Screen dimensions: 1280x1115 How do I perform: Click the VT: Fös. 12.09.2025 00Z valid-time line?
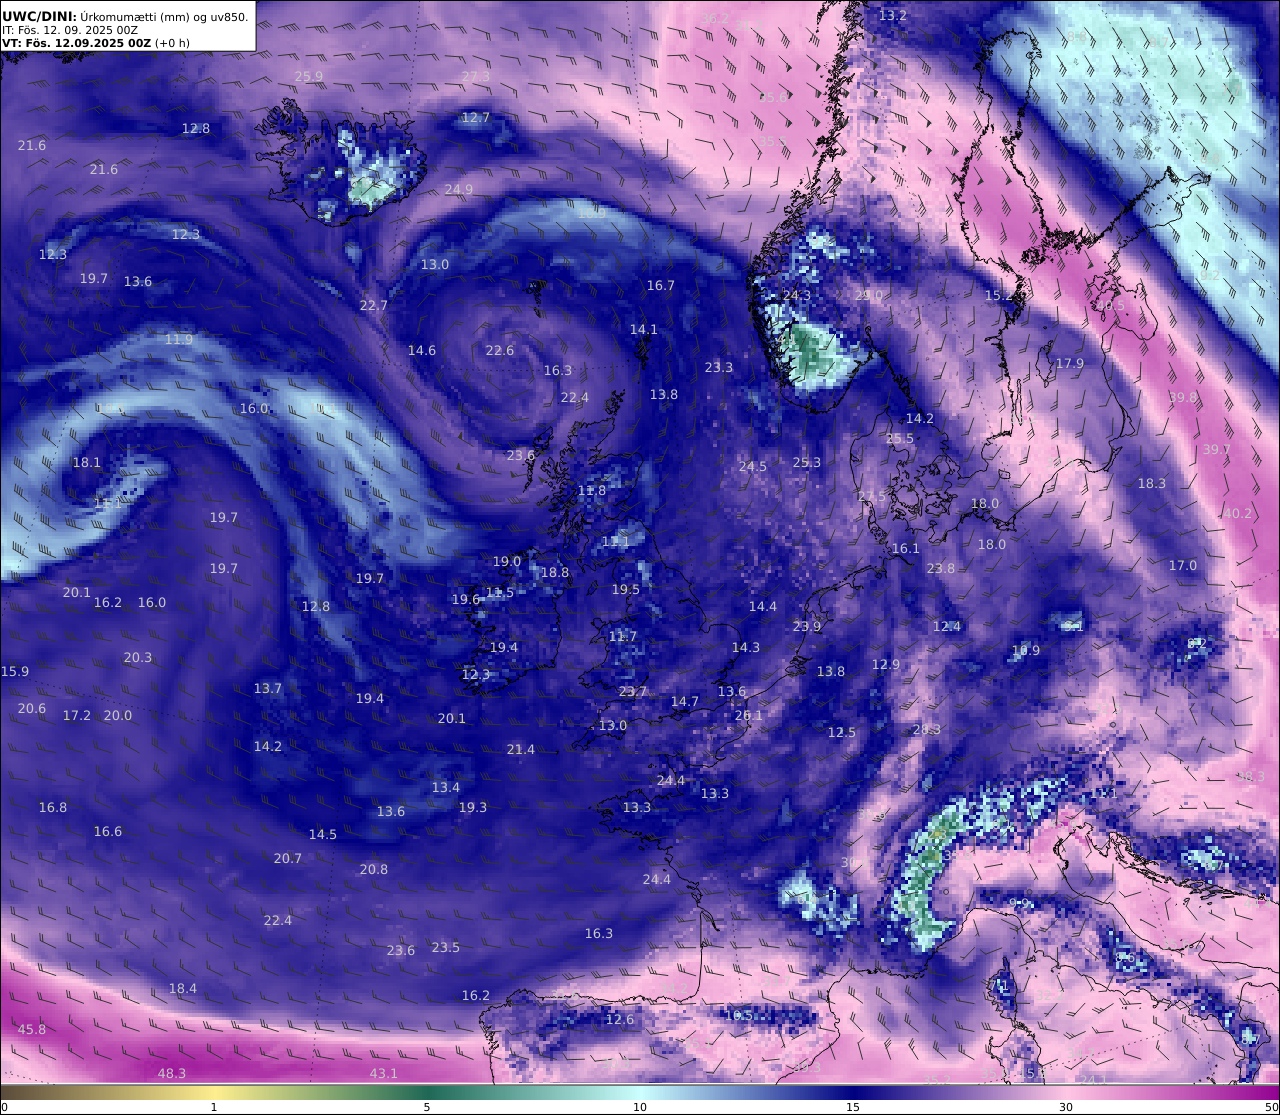click(95, 43)
